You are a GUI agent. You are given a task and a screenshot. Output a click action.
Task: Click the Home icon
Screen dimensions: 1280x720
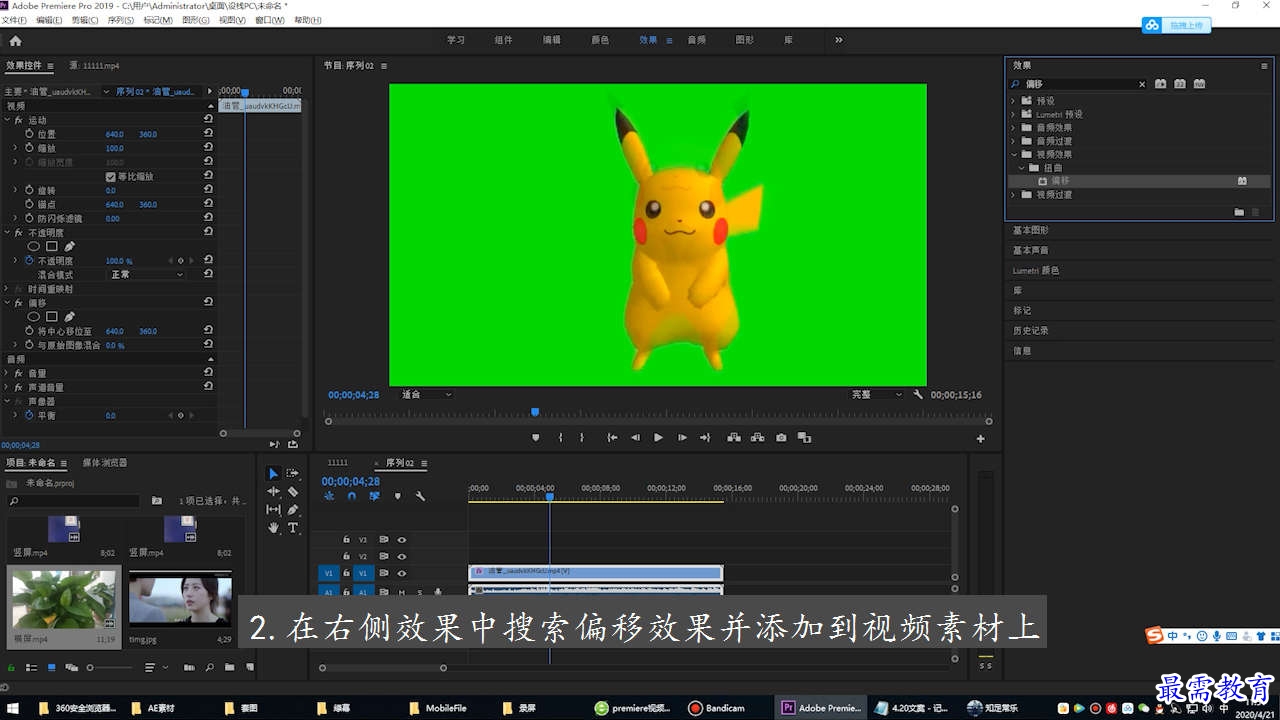[15, 41]
